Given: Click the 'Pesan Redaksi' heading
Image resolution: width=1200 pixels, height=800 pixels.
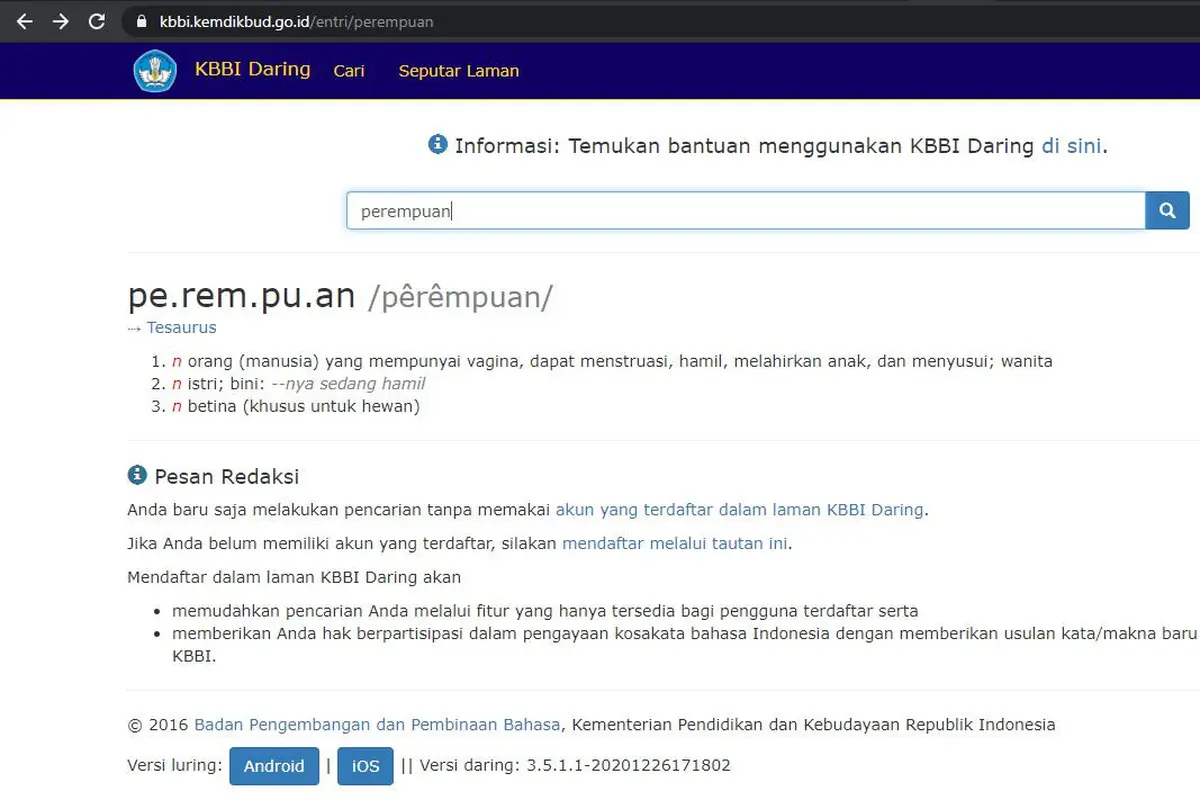Looking at the screenshot, I should pos(227,476).
